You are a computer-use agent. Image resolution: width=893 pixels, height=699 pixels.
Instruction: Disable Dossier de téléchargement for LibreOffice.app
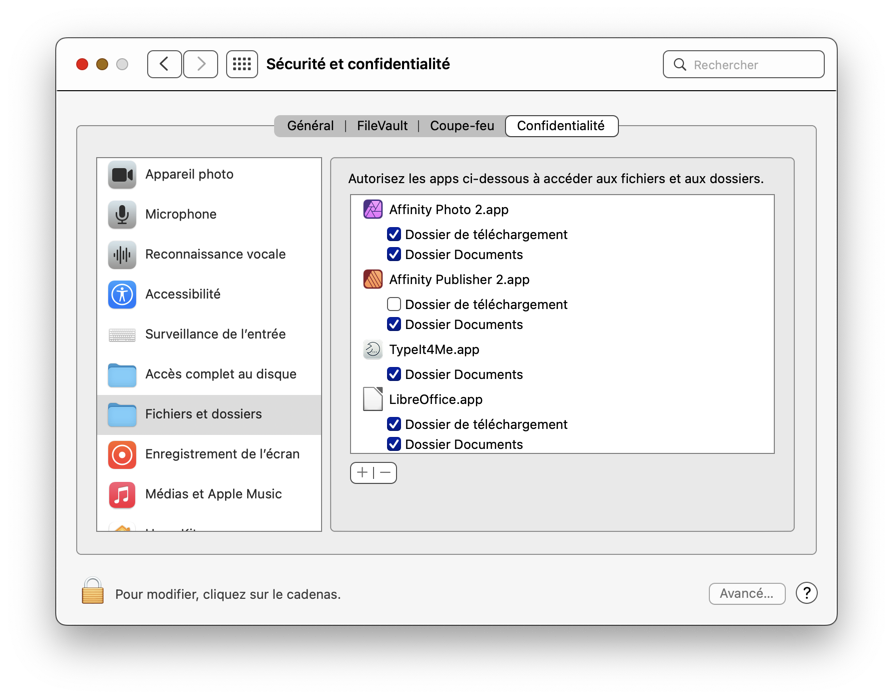point(394,425)
